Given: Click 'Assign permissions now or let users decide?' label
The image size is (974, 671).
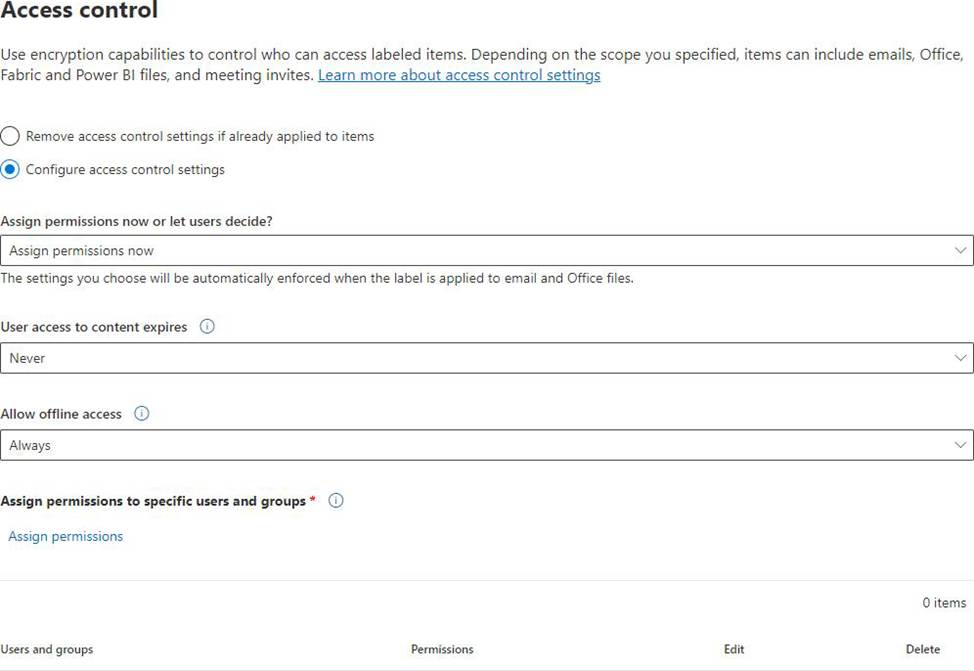Looking at the screenshot, I should pyautogui.click(x=137, y=221).
